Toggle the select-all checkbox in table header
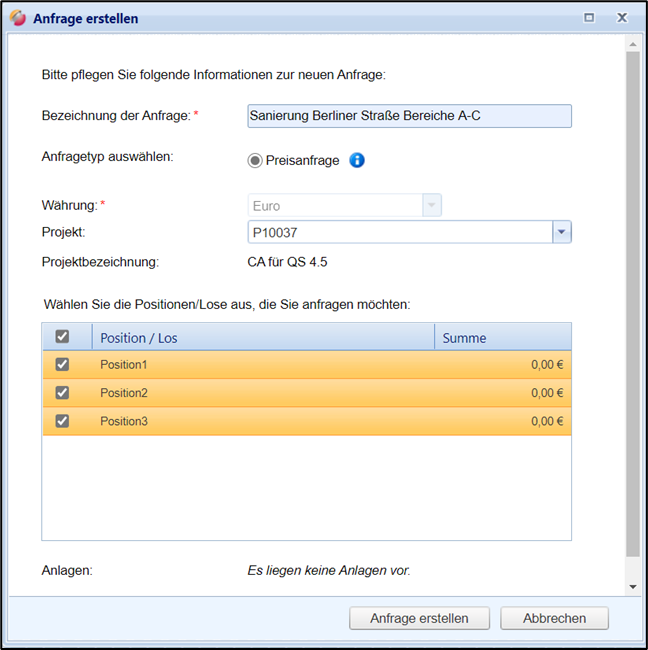This screenshot has height=650, width=648. click(62, 337)
